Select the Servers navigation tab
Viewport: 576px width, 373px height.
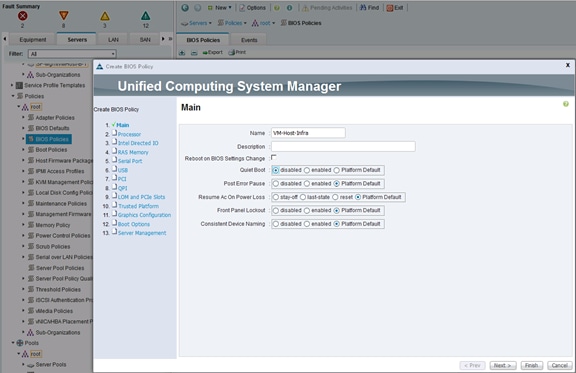point(77,40)
